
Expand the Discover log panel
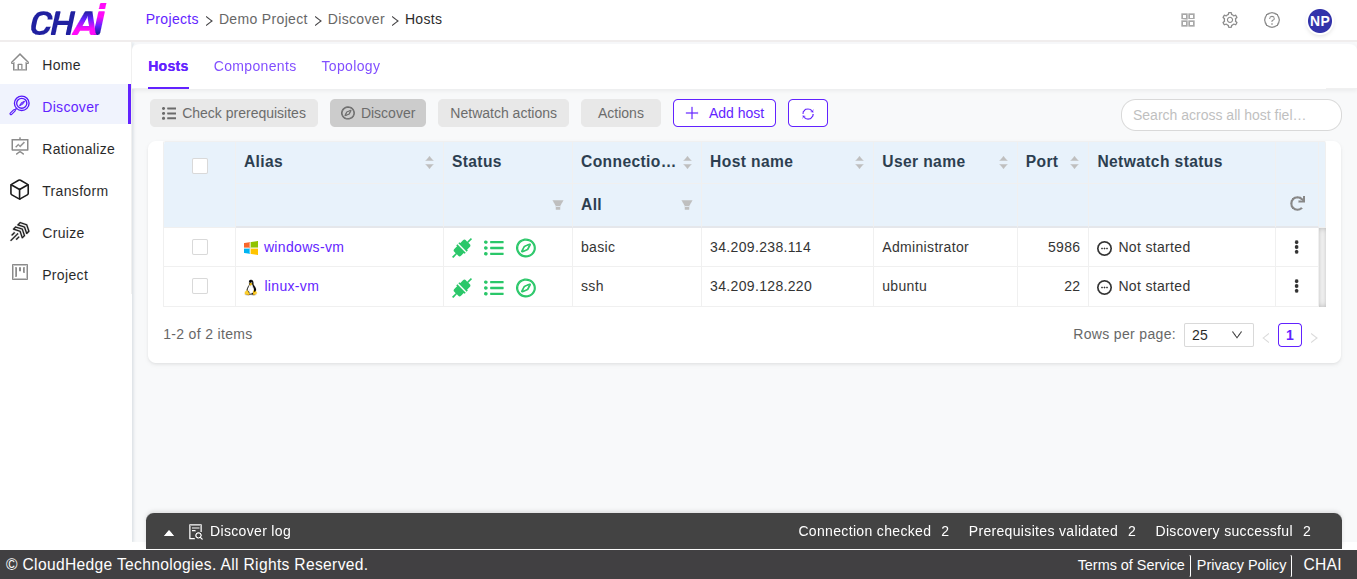coord(169,532)
